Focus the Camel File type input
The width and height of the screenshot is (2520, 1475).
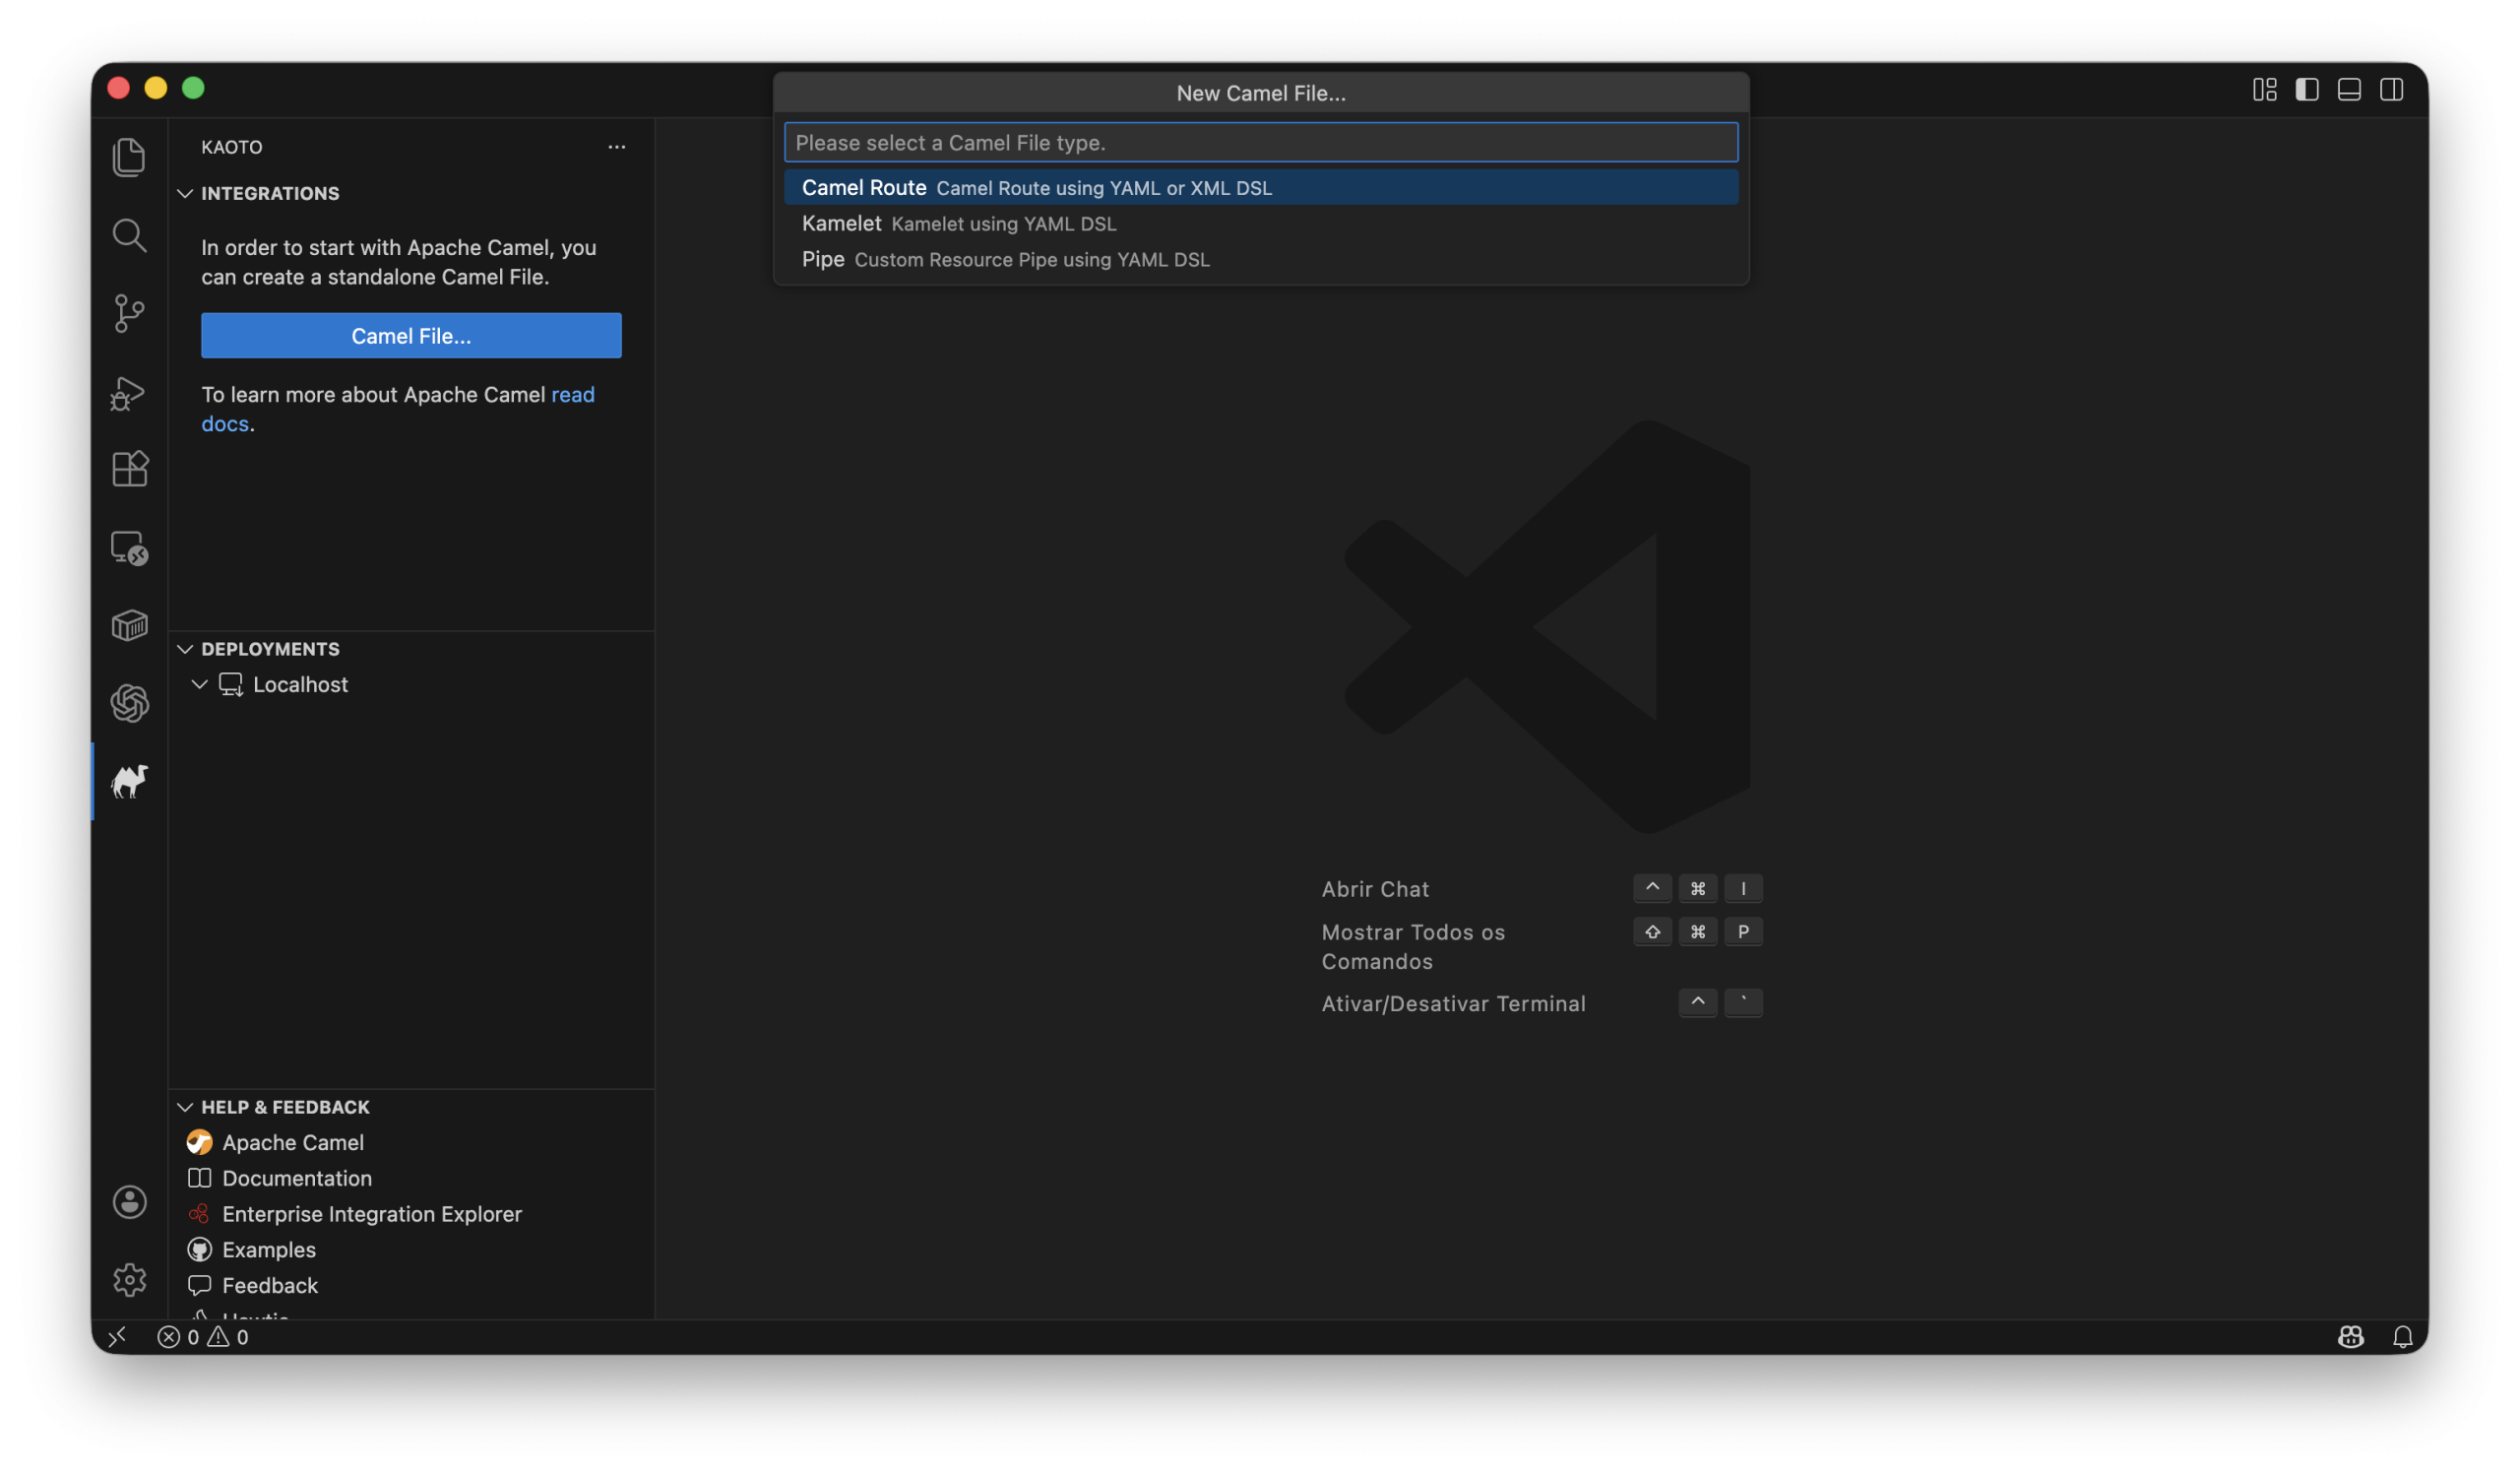[x=1260, y=142]
